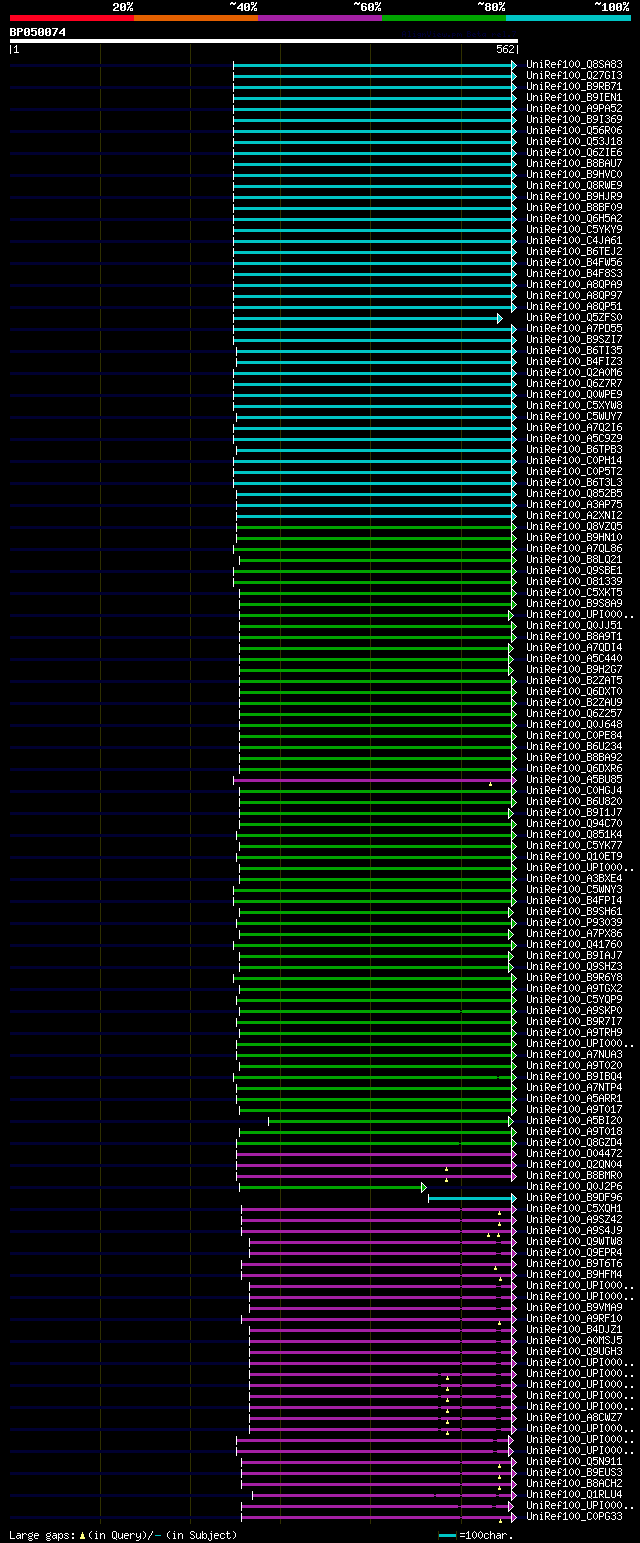Image resolution: width=640 pixels, height=1543 pixels.
Task: Open hit UniRef100_A9TGX2
Action: (574, 988)
